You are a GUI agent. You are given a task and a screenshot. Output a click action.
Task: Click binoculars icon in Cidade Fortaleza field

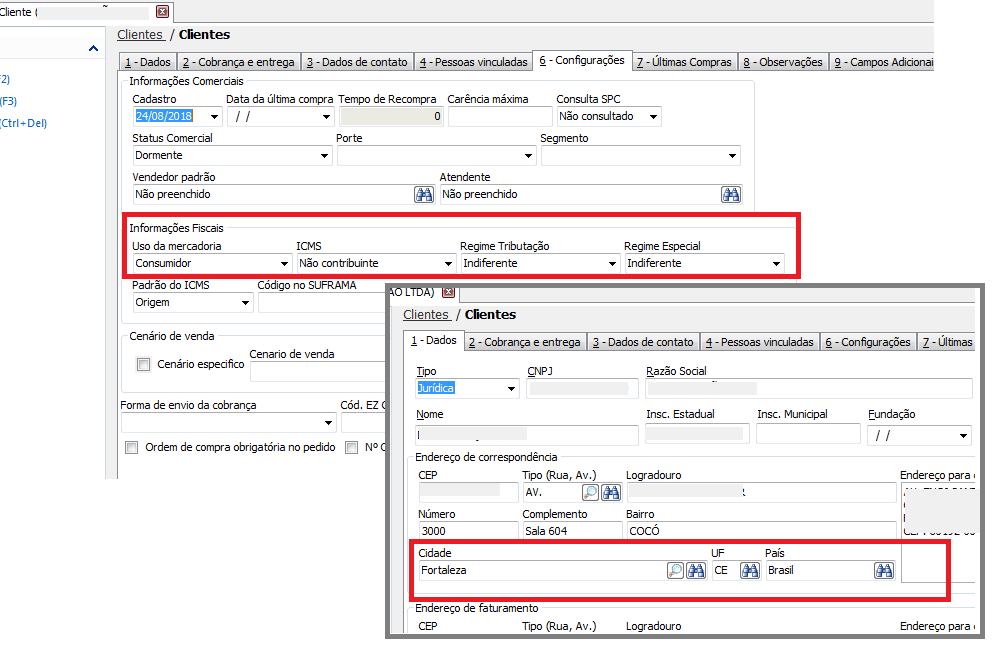(x=696, y=570)
